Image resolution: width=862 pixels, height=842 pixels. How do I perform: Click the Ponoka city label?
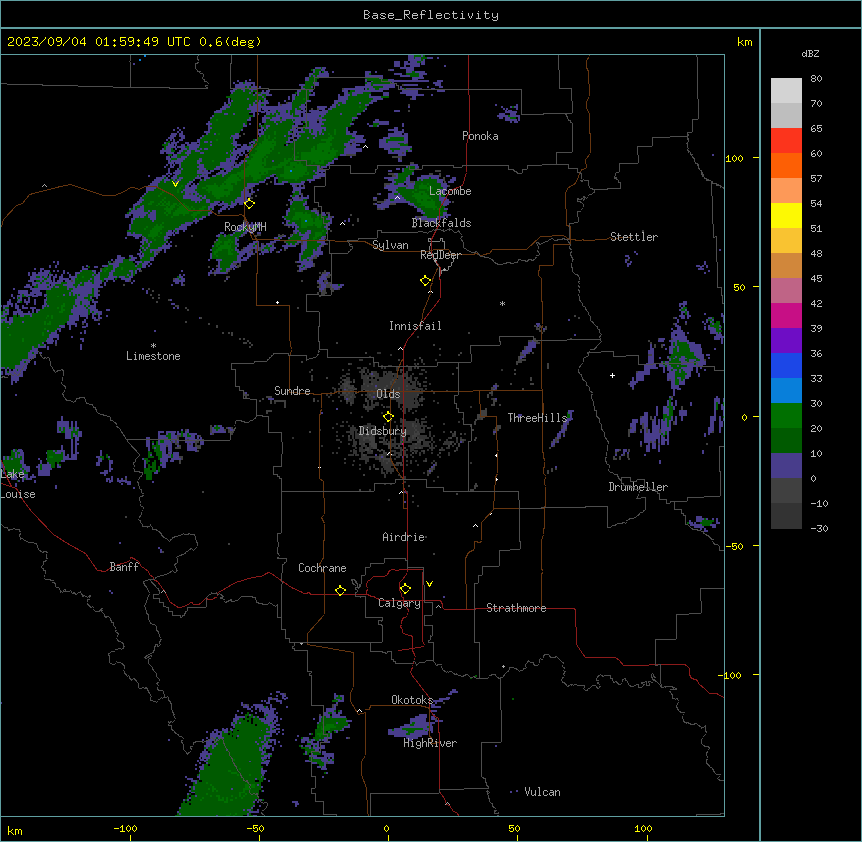[480, 136]
